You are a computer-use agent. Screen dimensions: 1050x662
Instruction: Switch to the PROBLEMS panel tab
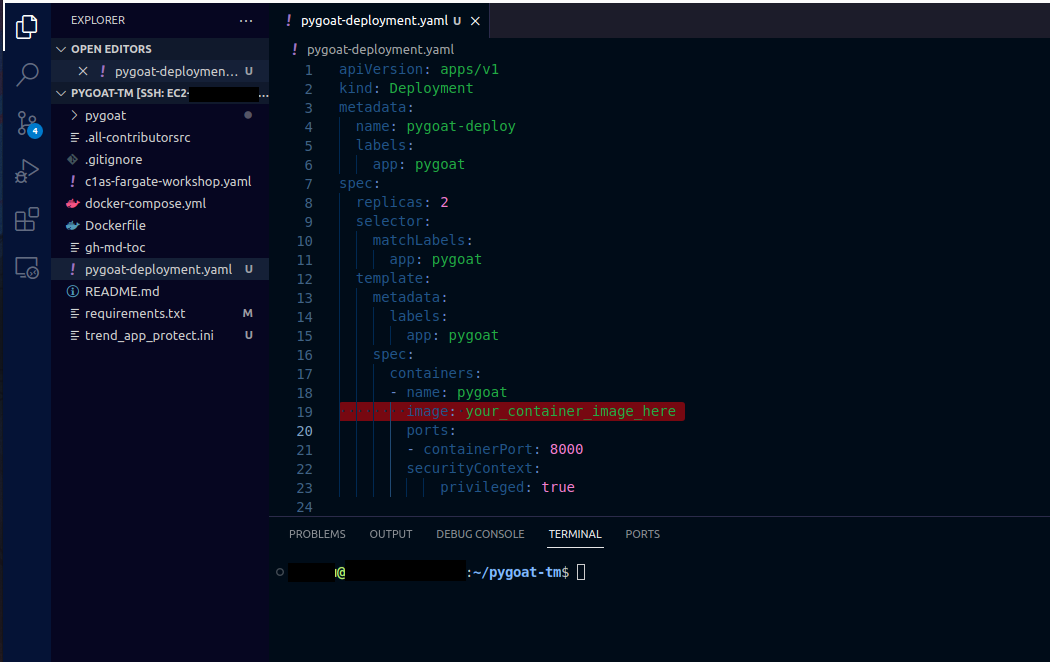(317, 534)
